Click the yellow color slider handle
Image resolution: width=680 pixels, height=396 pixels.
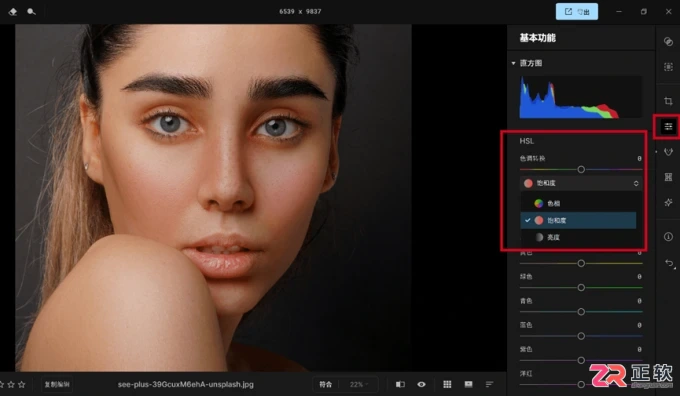pyautogui.click(x=581, y=263)
